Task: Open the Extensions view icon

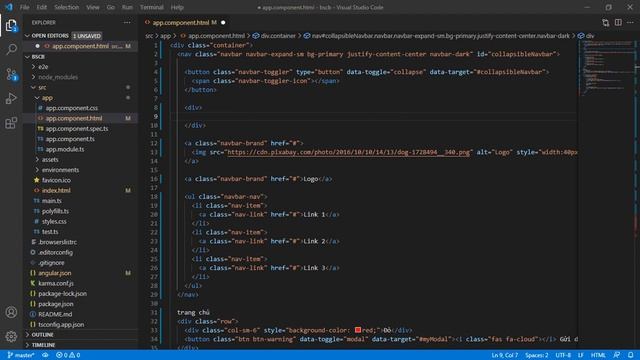Action: point(11,122)
